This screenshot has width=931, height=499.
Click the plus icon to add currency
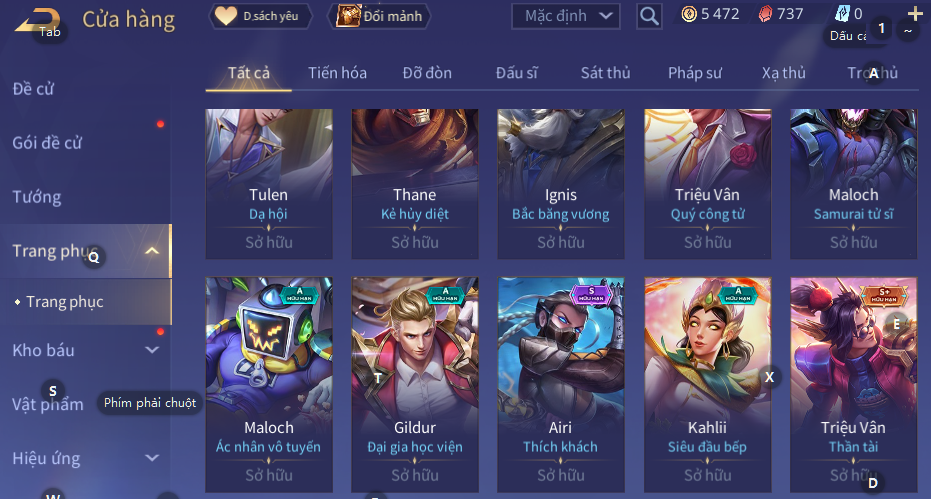click(915, 13)
